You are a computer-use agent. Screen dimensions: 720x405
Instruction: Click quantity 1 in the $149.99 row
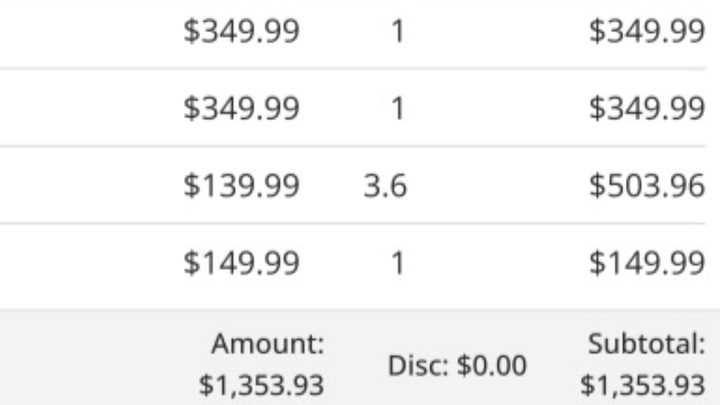click(398, 264)
